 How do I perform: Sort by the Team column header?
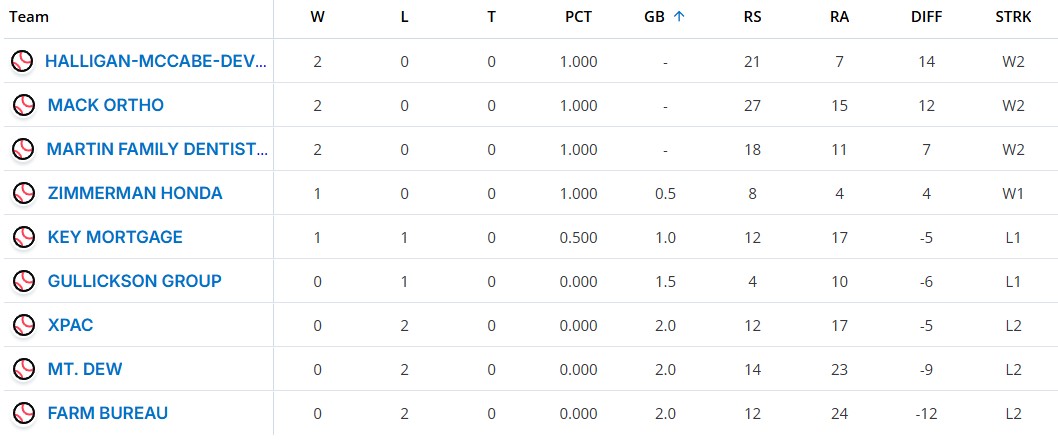(x=29, y=17)
